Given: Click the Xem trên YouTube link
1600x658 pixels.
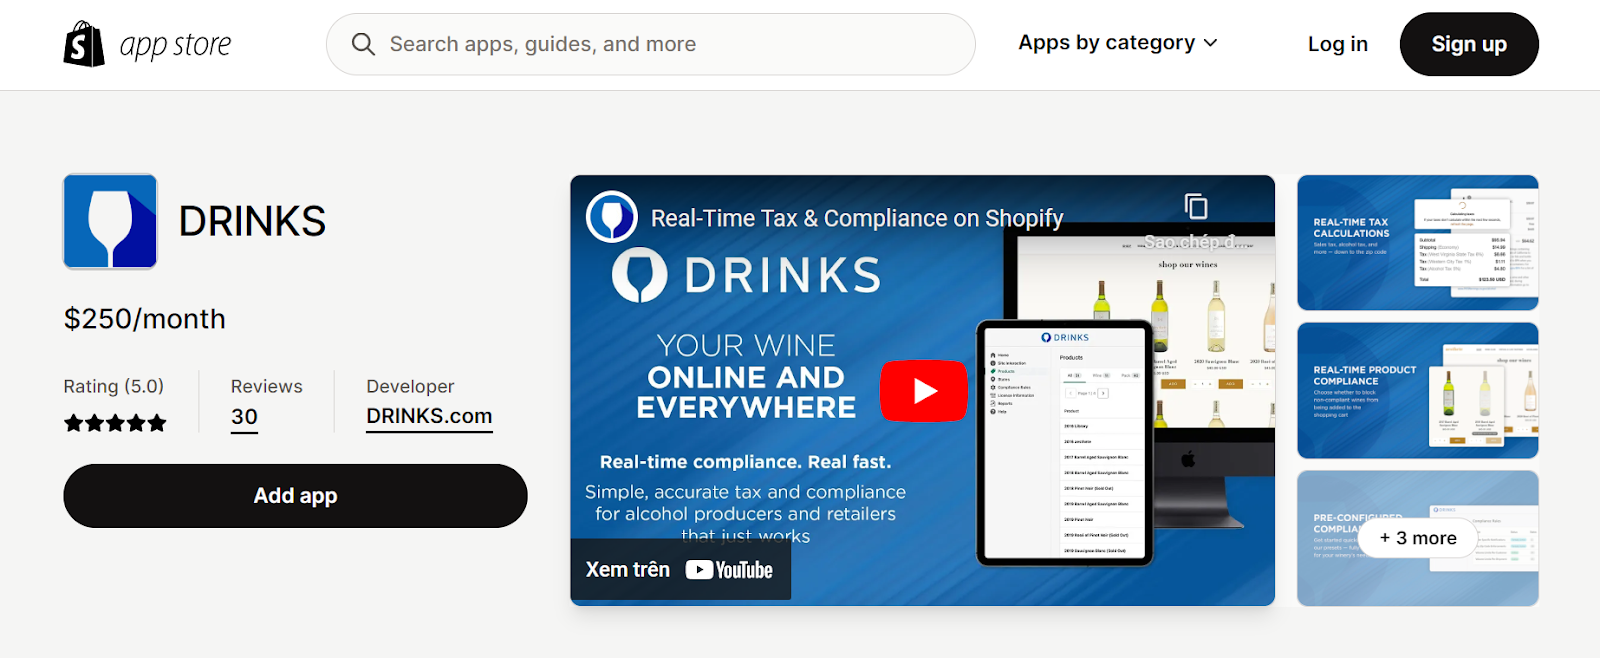Looking at the screenshot, I should click(680, 570).
